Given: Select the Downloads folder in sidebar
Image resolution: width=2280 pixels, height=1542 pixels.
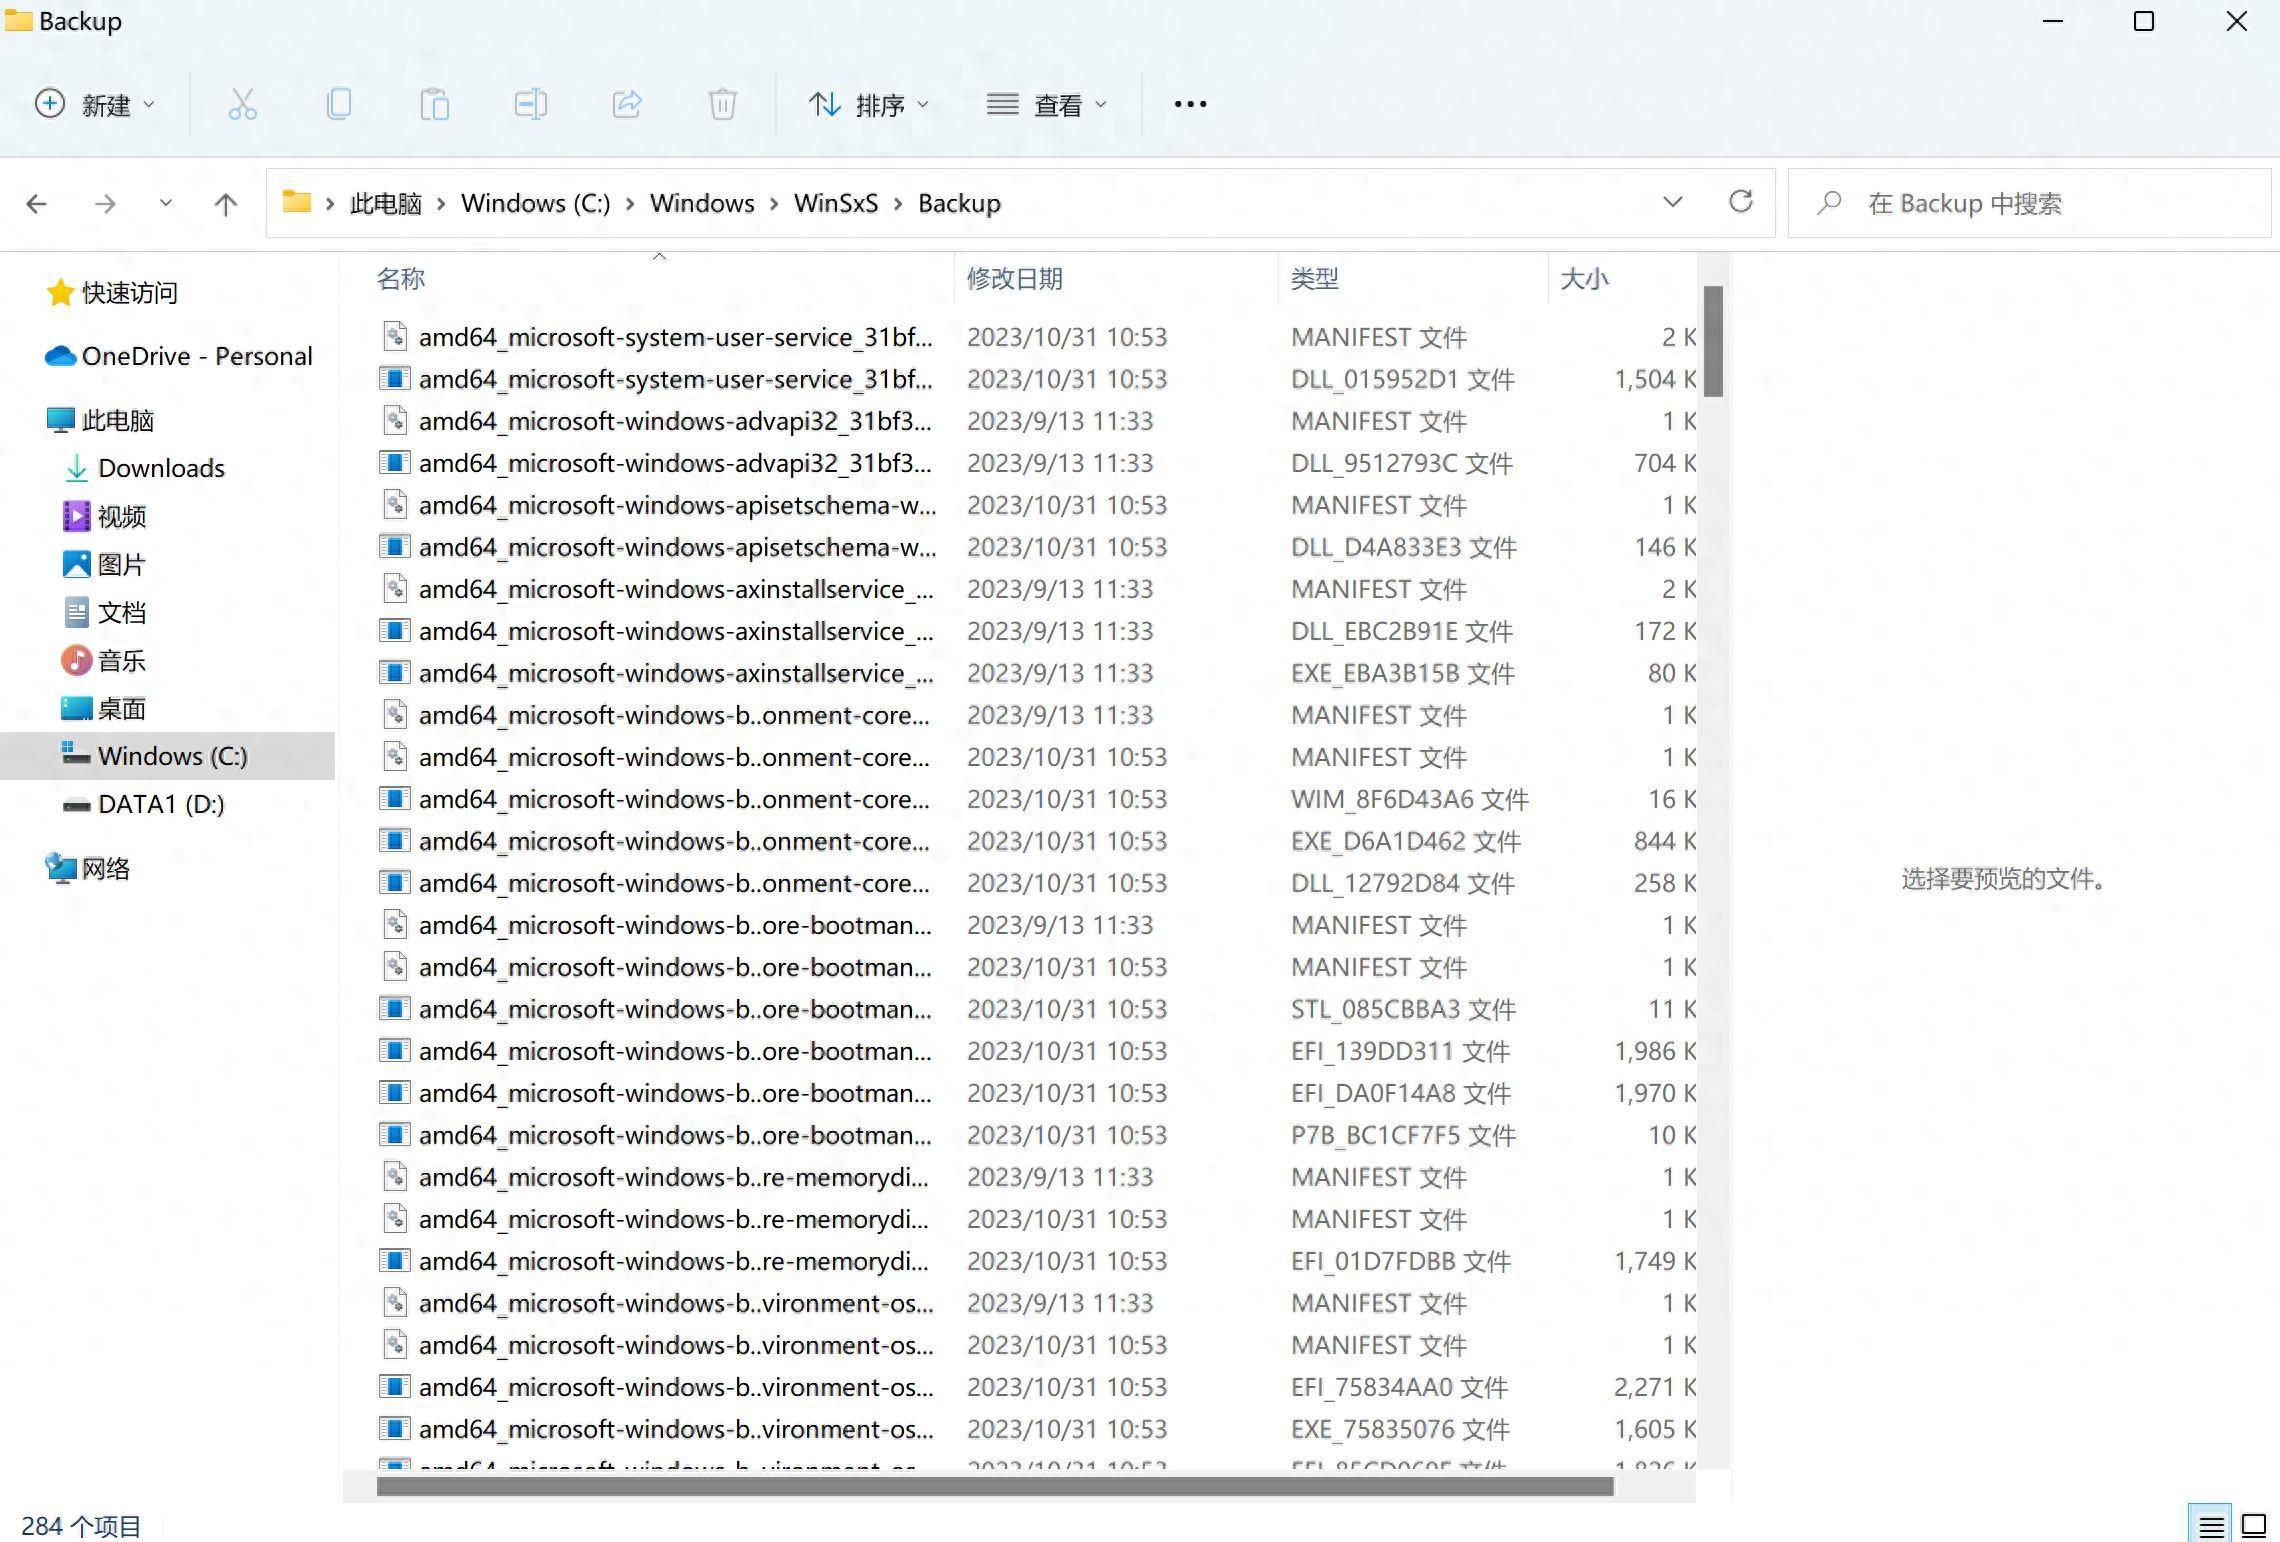Looking at the screenshot, I should point(162,466).
